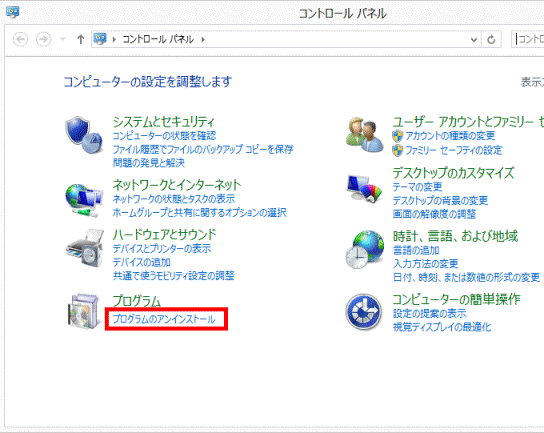Screen dimensions: 544x433
Task: Open 視覚ディスプレイの最適化 link
Action: [442, 327]
